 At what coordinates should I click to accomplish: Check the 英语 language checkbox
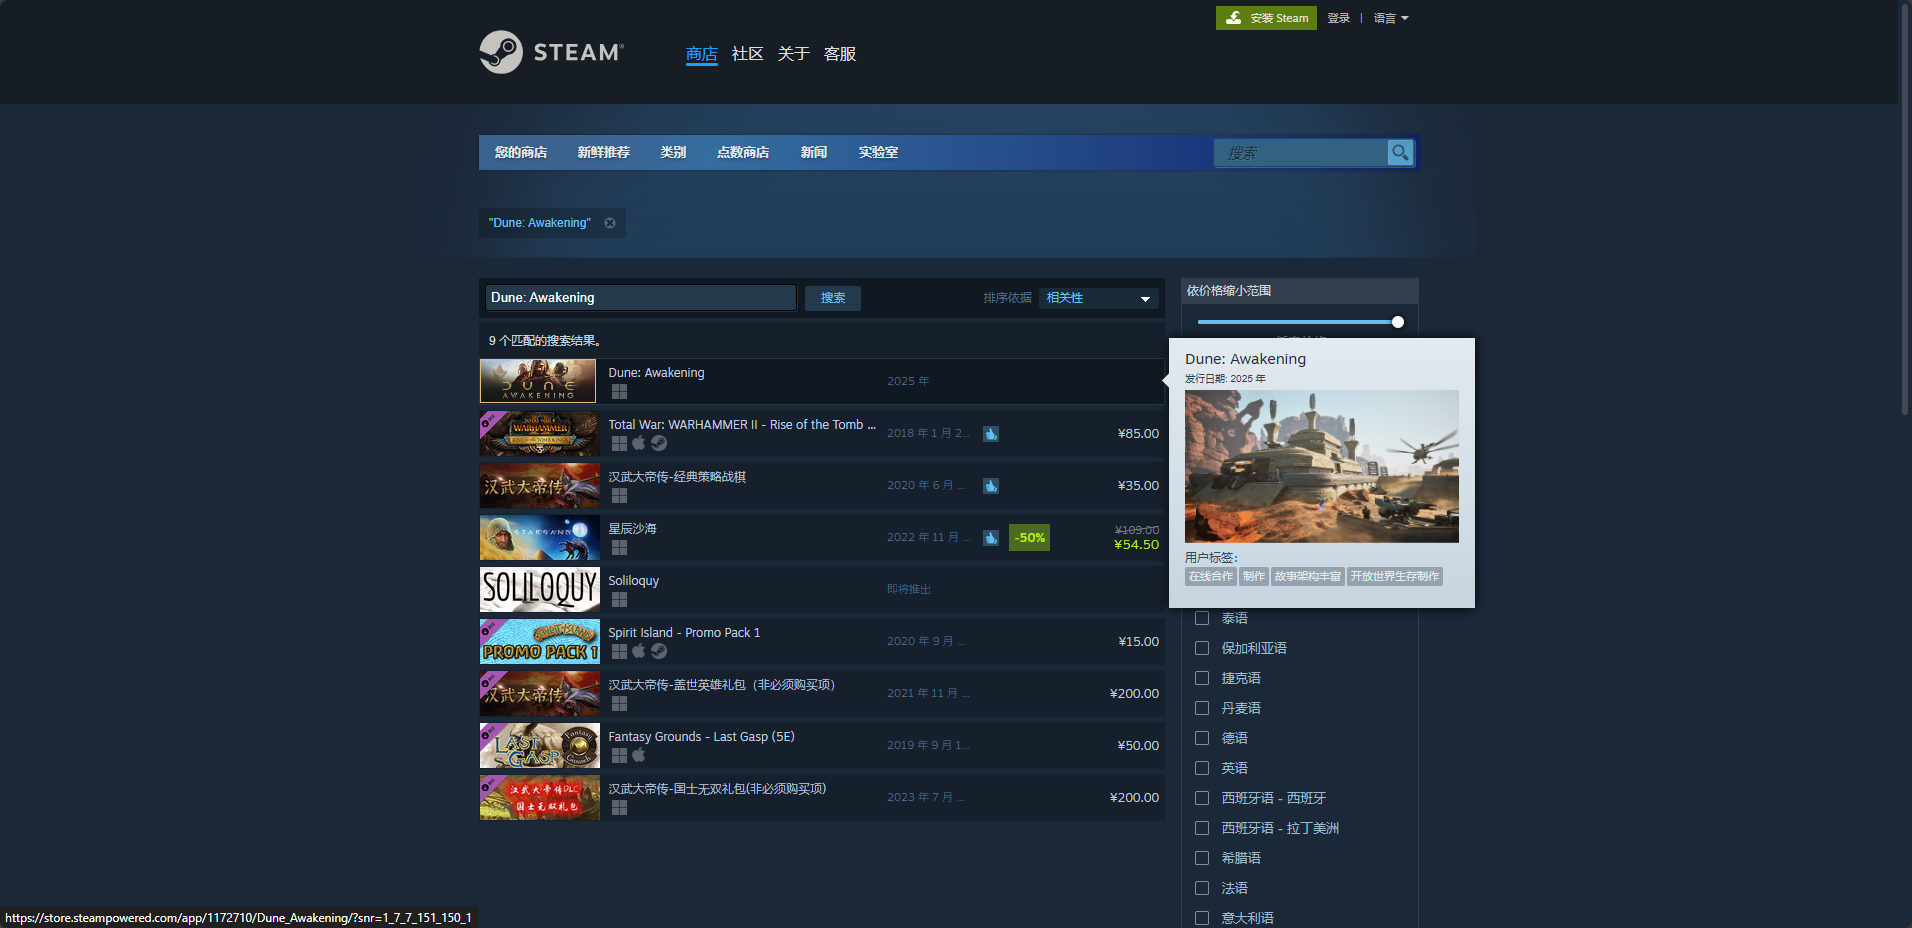pos(1202,768)
